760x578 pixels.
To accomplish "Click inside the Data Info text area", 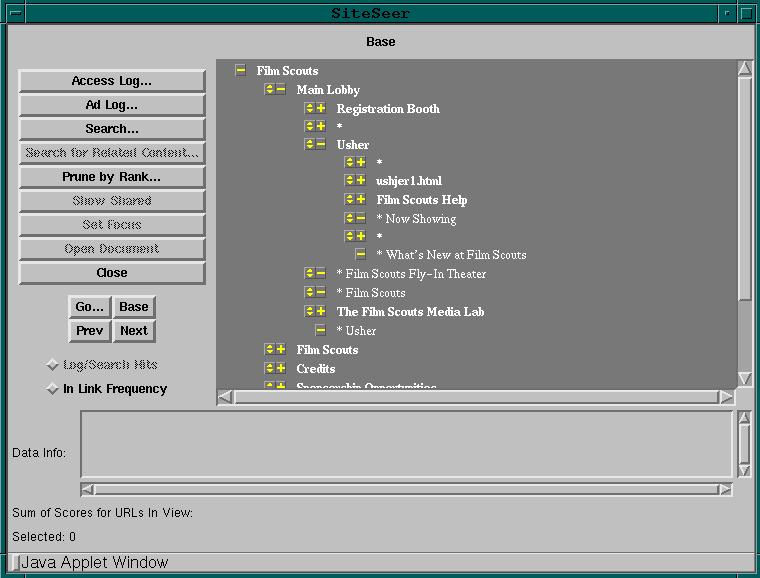I will (406, 444).
